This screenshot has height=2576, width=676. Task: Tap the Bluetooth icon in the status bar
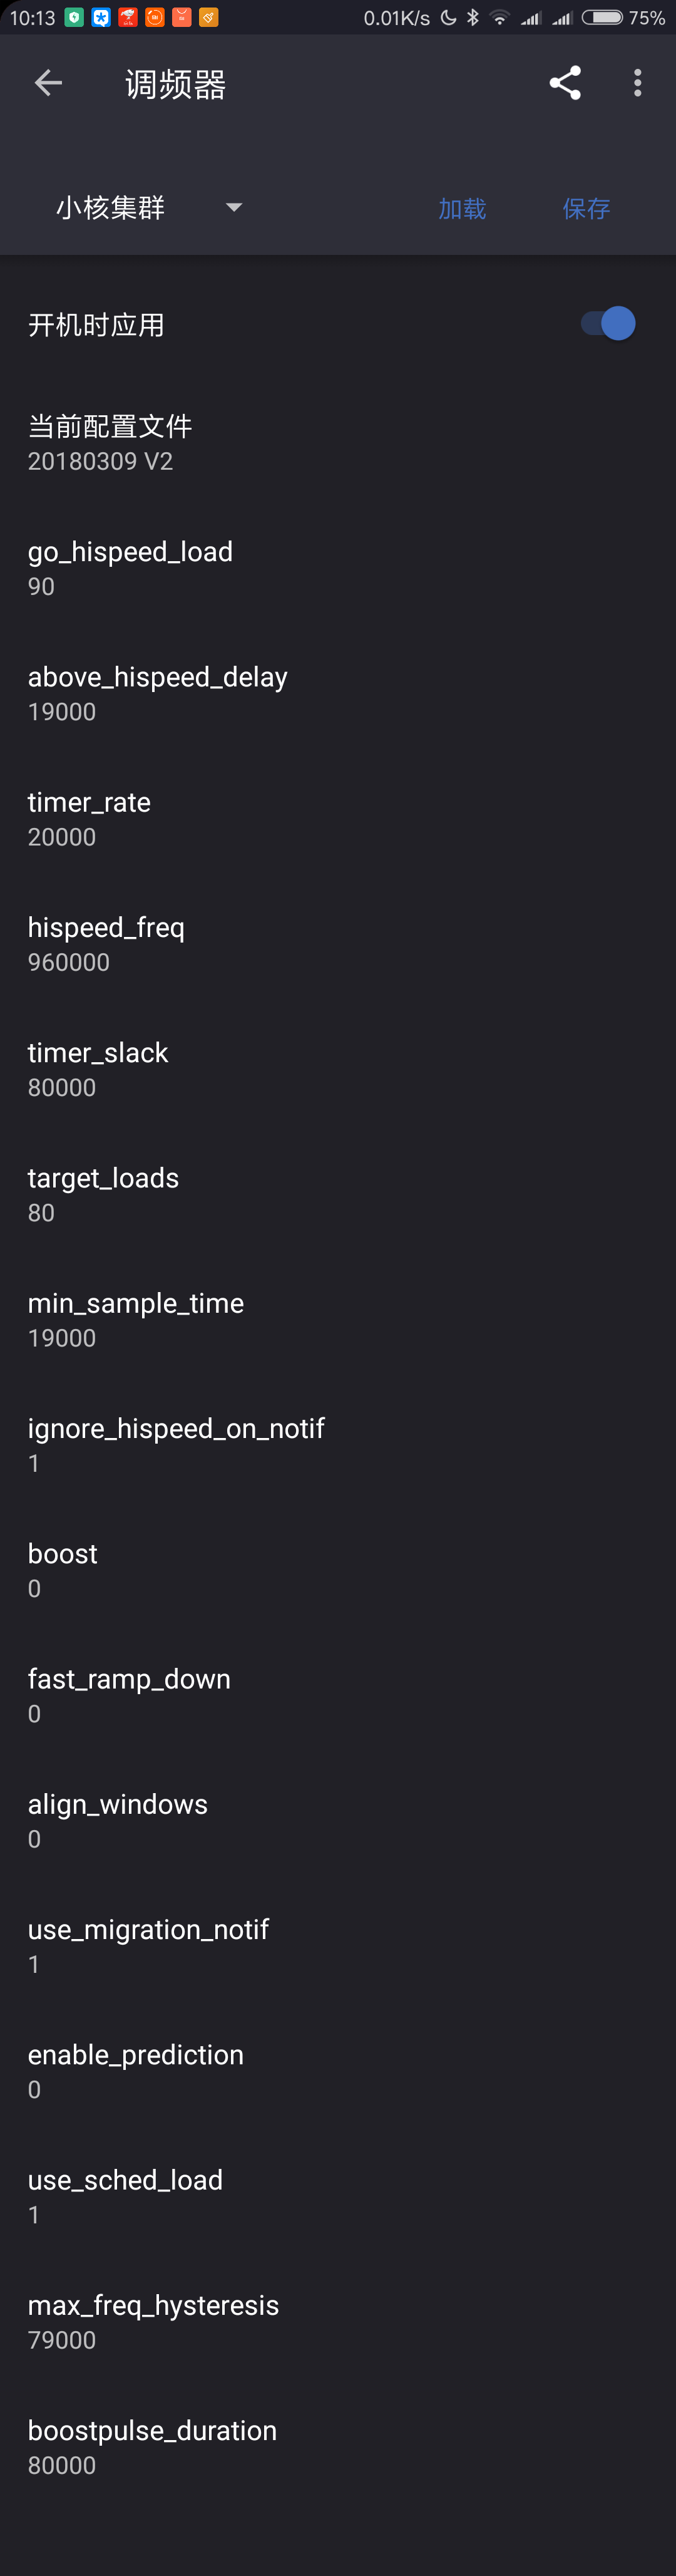[472, 16]
